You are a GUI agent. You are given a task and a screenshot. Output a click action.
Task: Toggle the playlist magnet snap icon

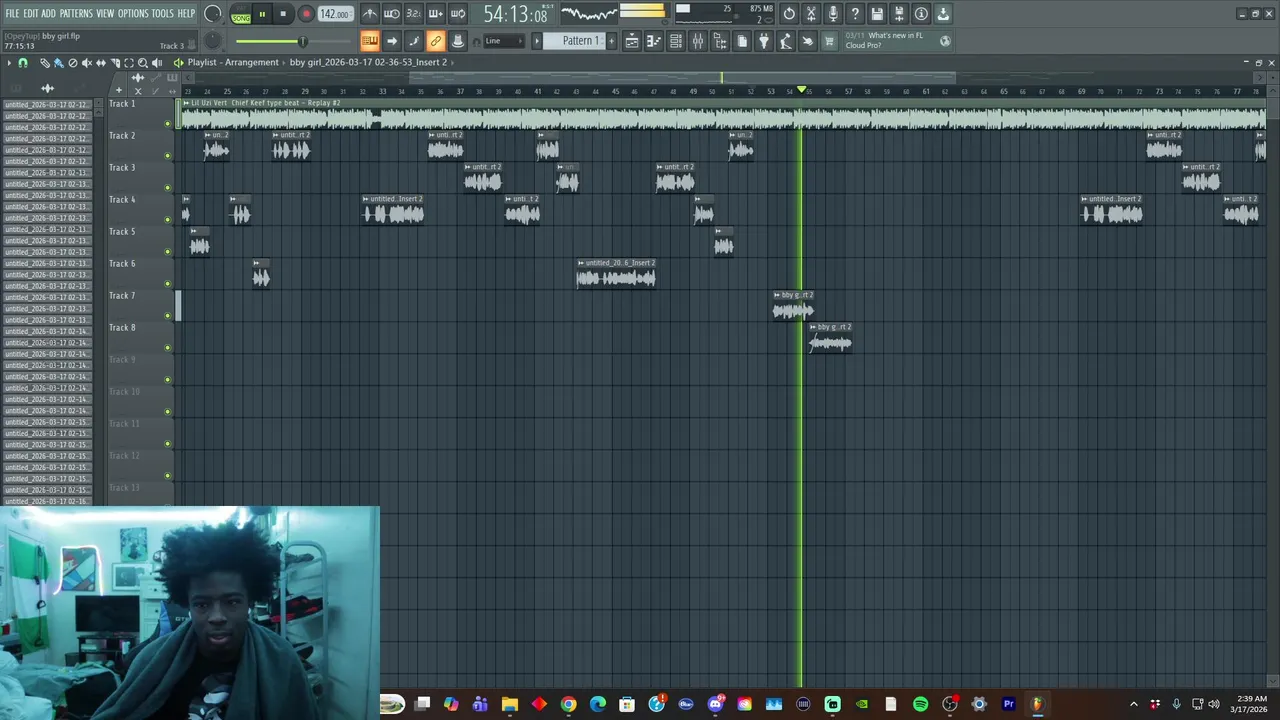point(23,63)
